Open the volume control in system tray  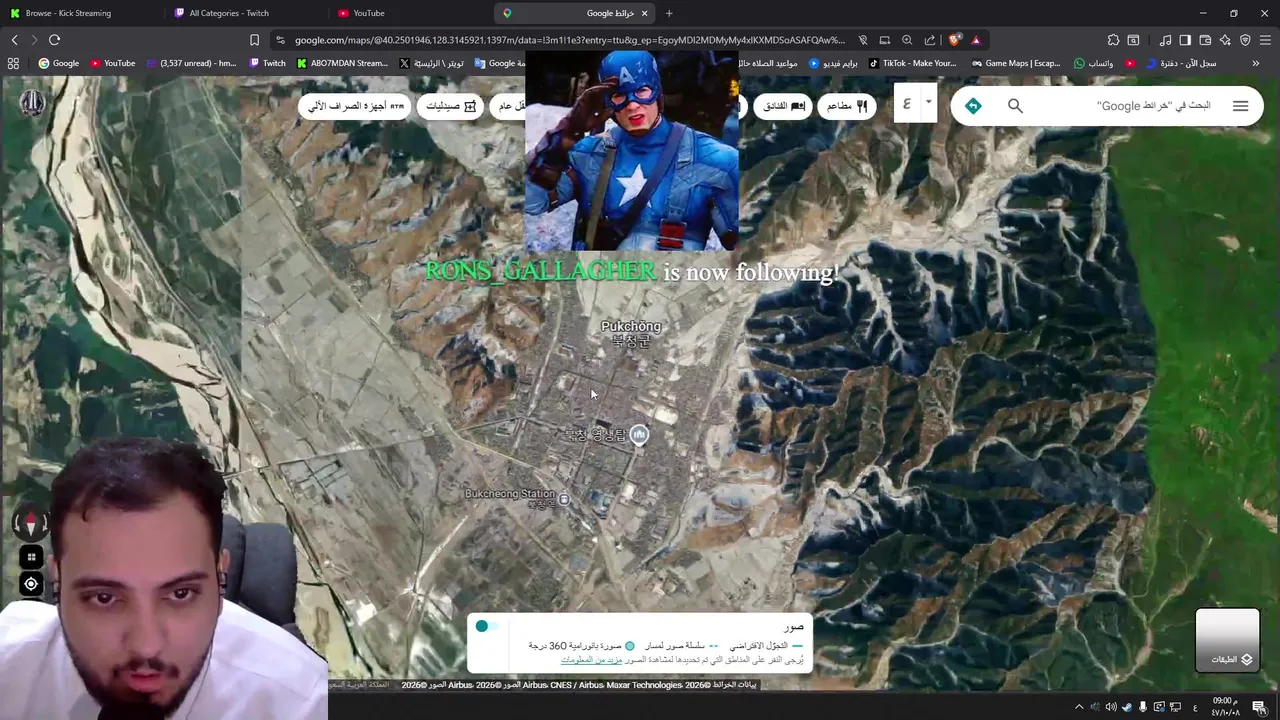(x=1111, y=707)
